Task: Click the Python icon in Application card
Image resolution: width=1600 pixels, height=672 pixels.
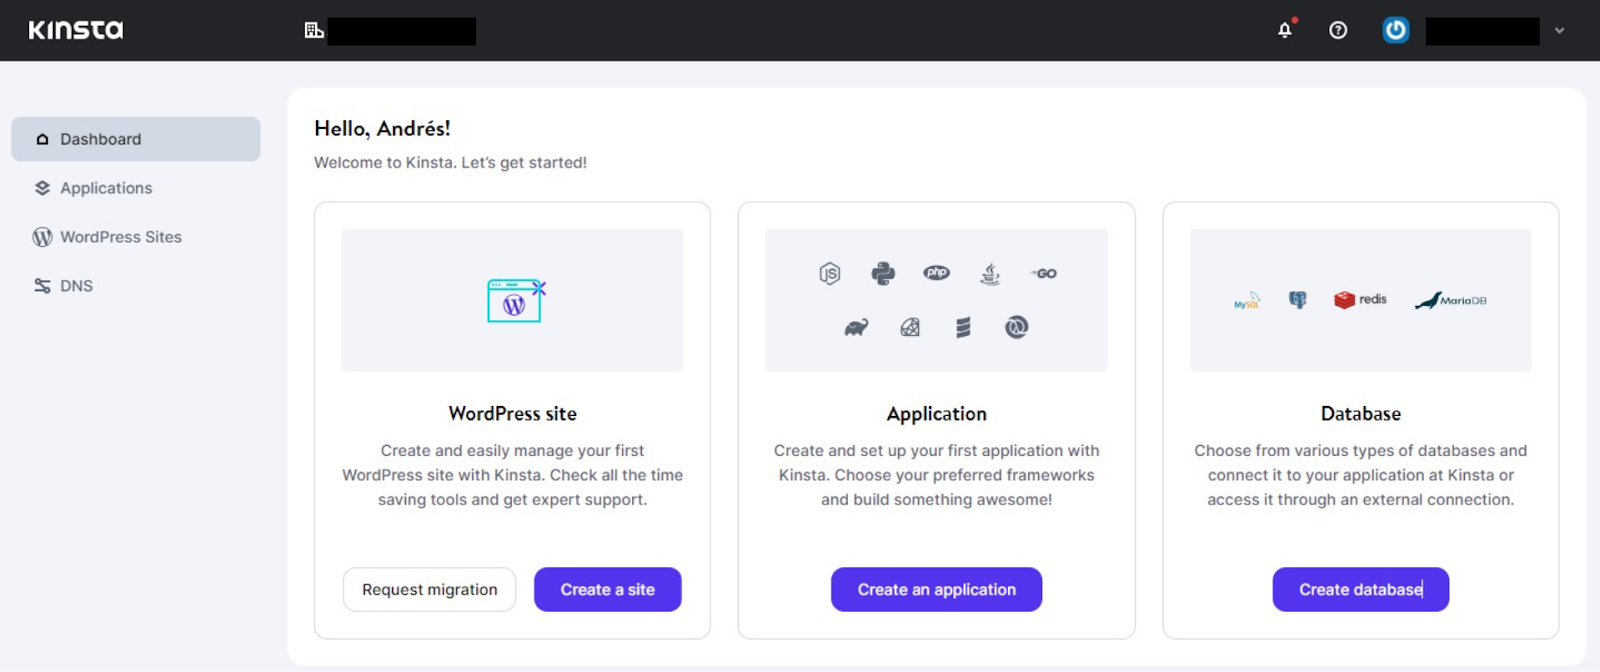Action: [x=883, y=273]
